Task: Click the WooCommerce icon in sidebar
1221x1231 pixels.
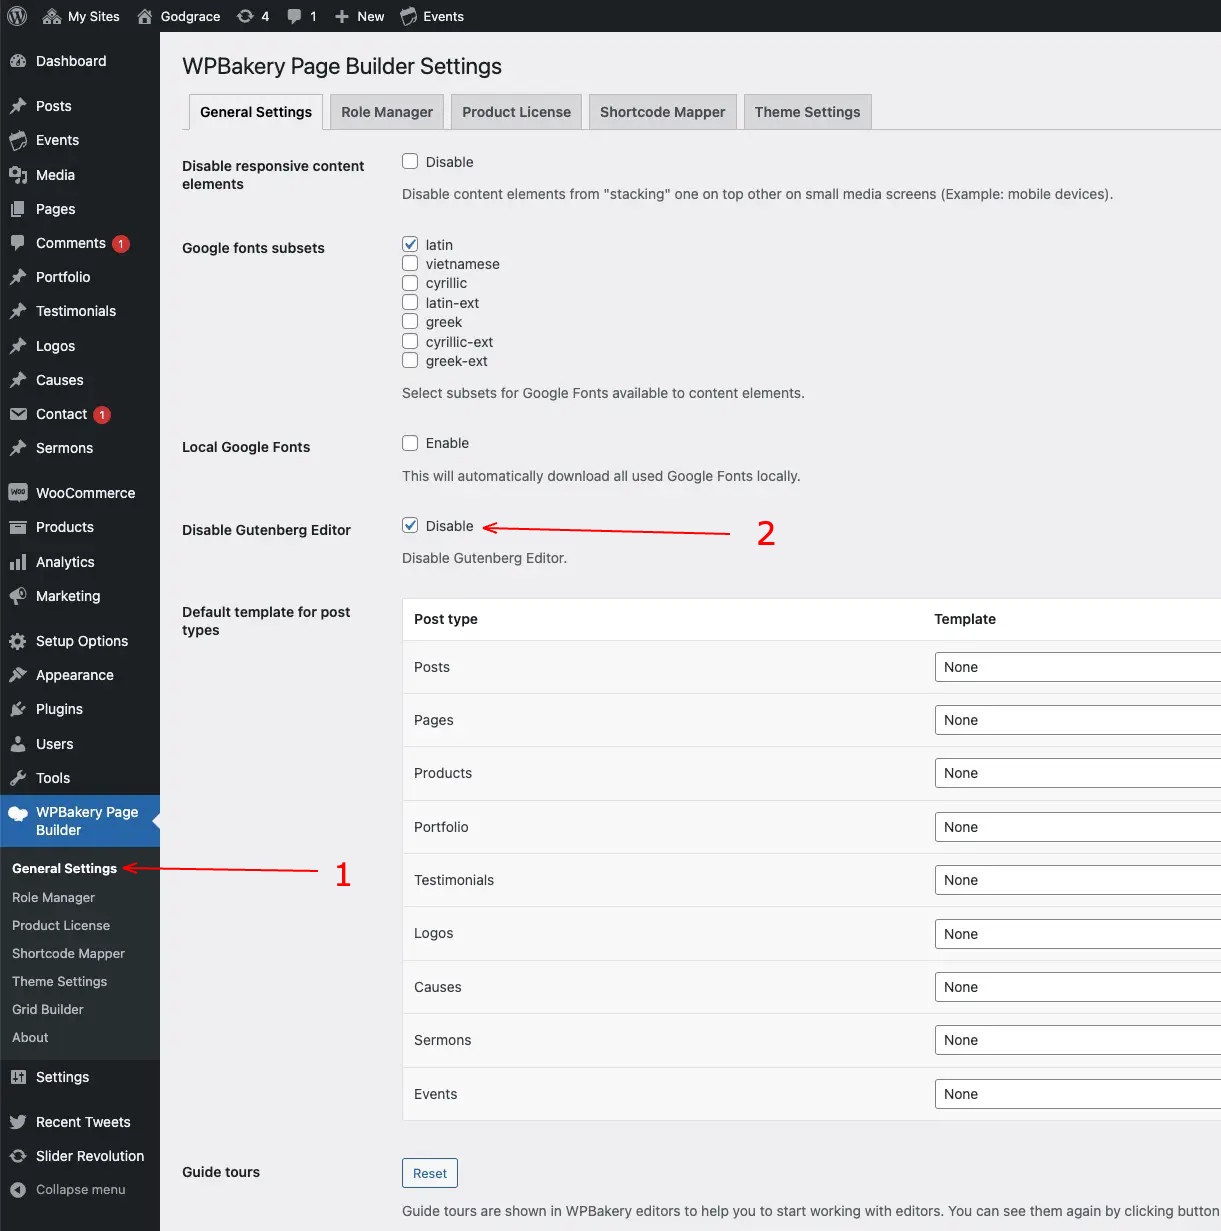Action: click(18, 493)
